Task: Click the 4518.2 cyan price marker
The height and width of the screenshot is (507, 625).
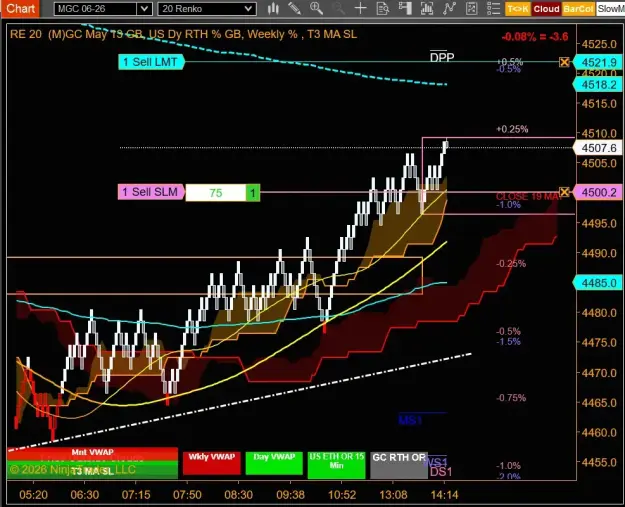Action: click(x=599, y=85)
